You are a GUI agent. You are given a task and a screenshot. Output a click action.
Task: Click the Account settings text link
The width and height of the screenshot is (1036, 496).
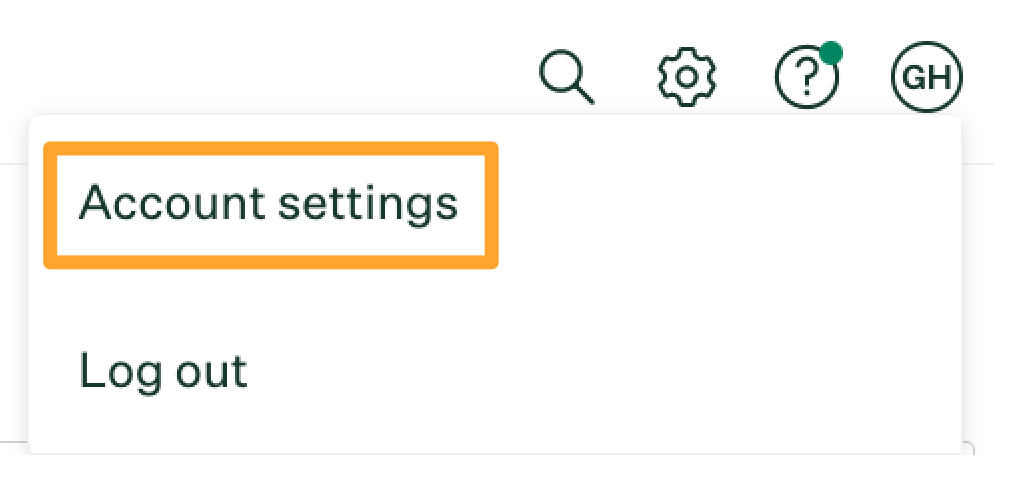pyautogui.click(x=268, y=203)
